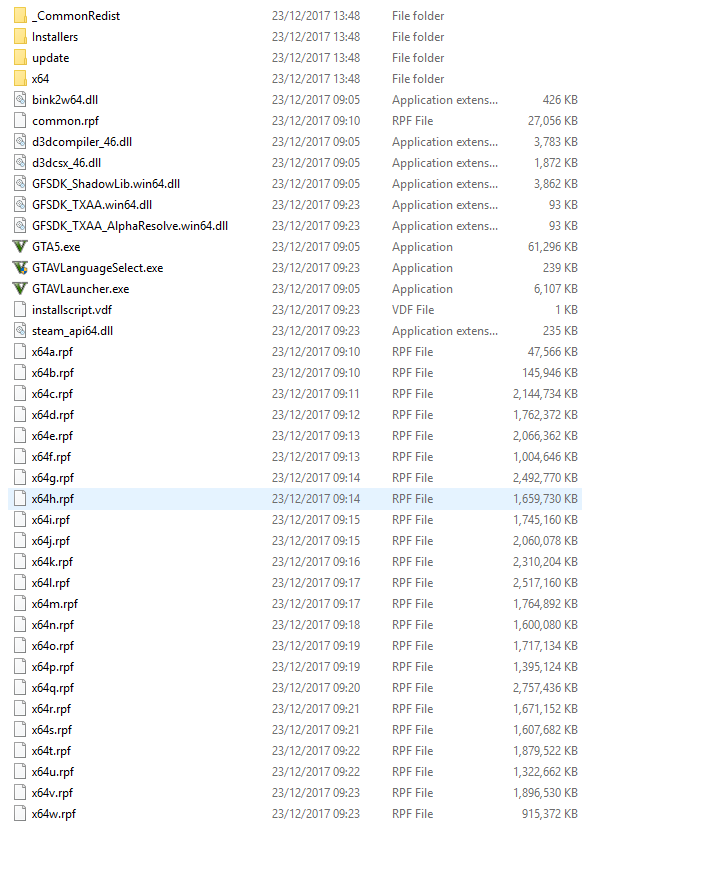The width and height of the screenshot is (716, 878).
Task: Click the d3dcompiler_46.dll file icon
Action: (20, 142)
